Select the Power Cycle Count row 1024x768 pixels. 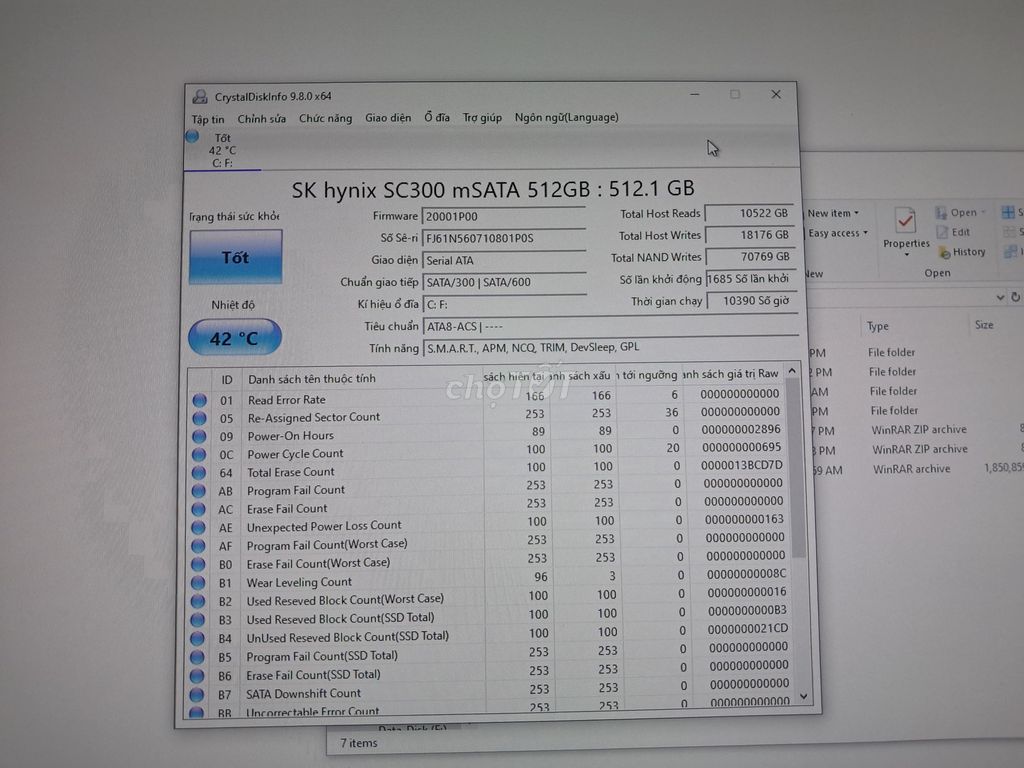click(x=487, y=451)
